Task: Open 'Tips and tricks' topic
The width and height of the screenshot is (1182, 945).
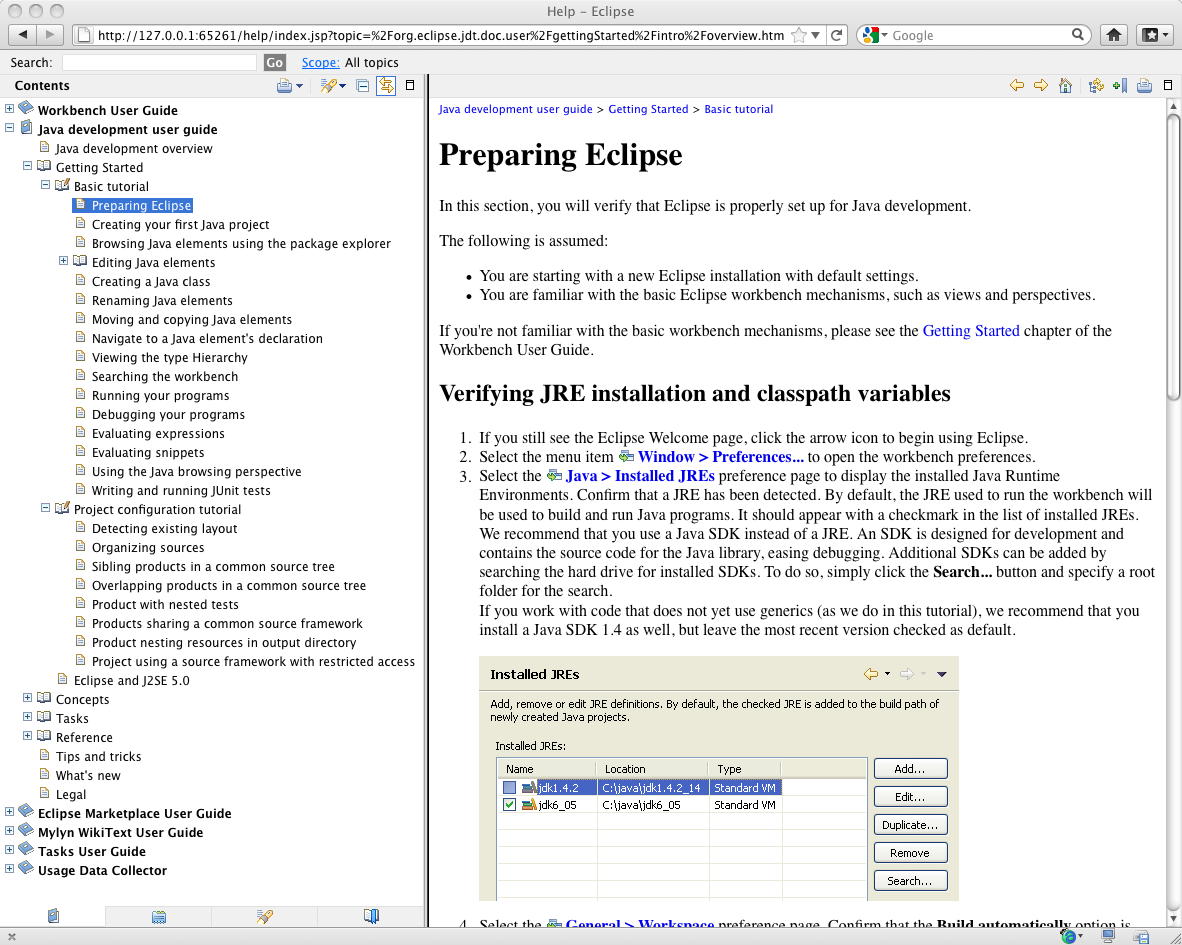Action: [98, 757]
